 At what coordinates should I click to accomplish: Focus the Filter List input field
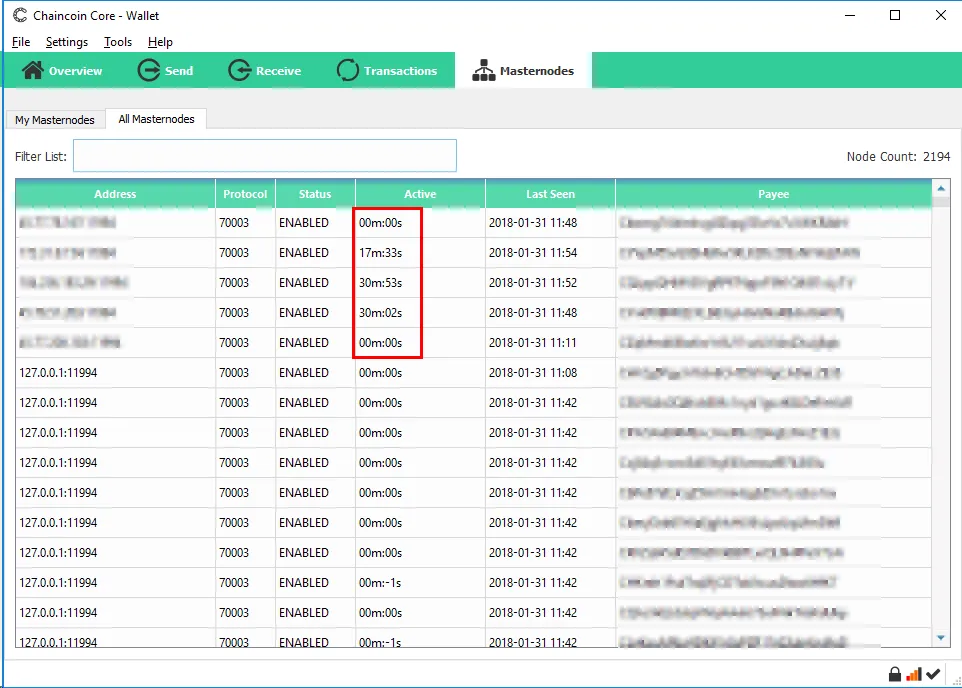(265, 156)
